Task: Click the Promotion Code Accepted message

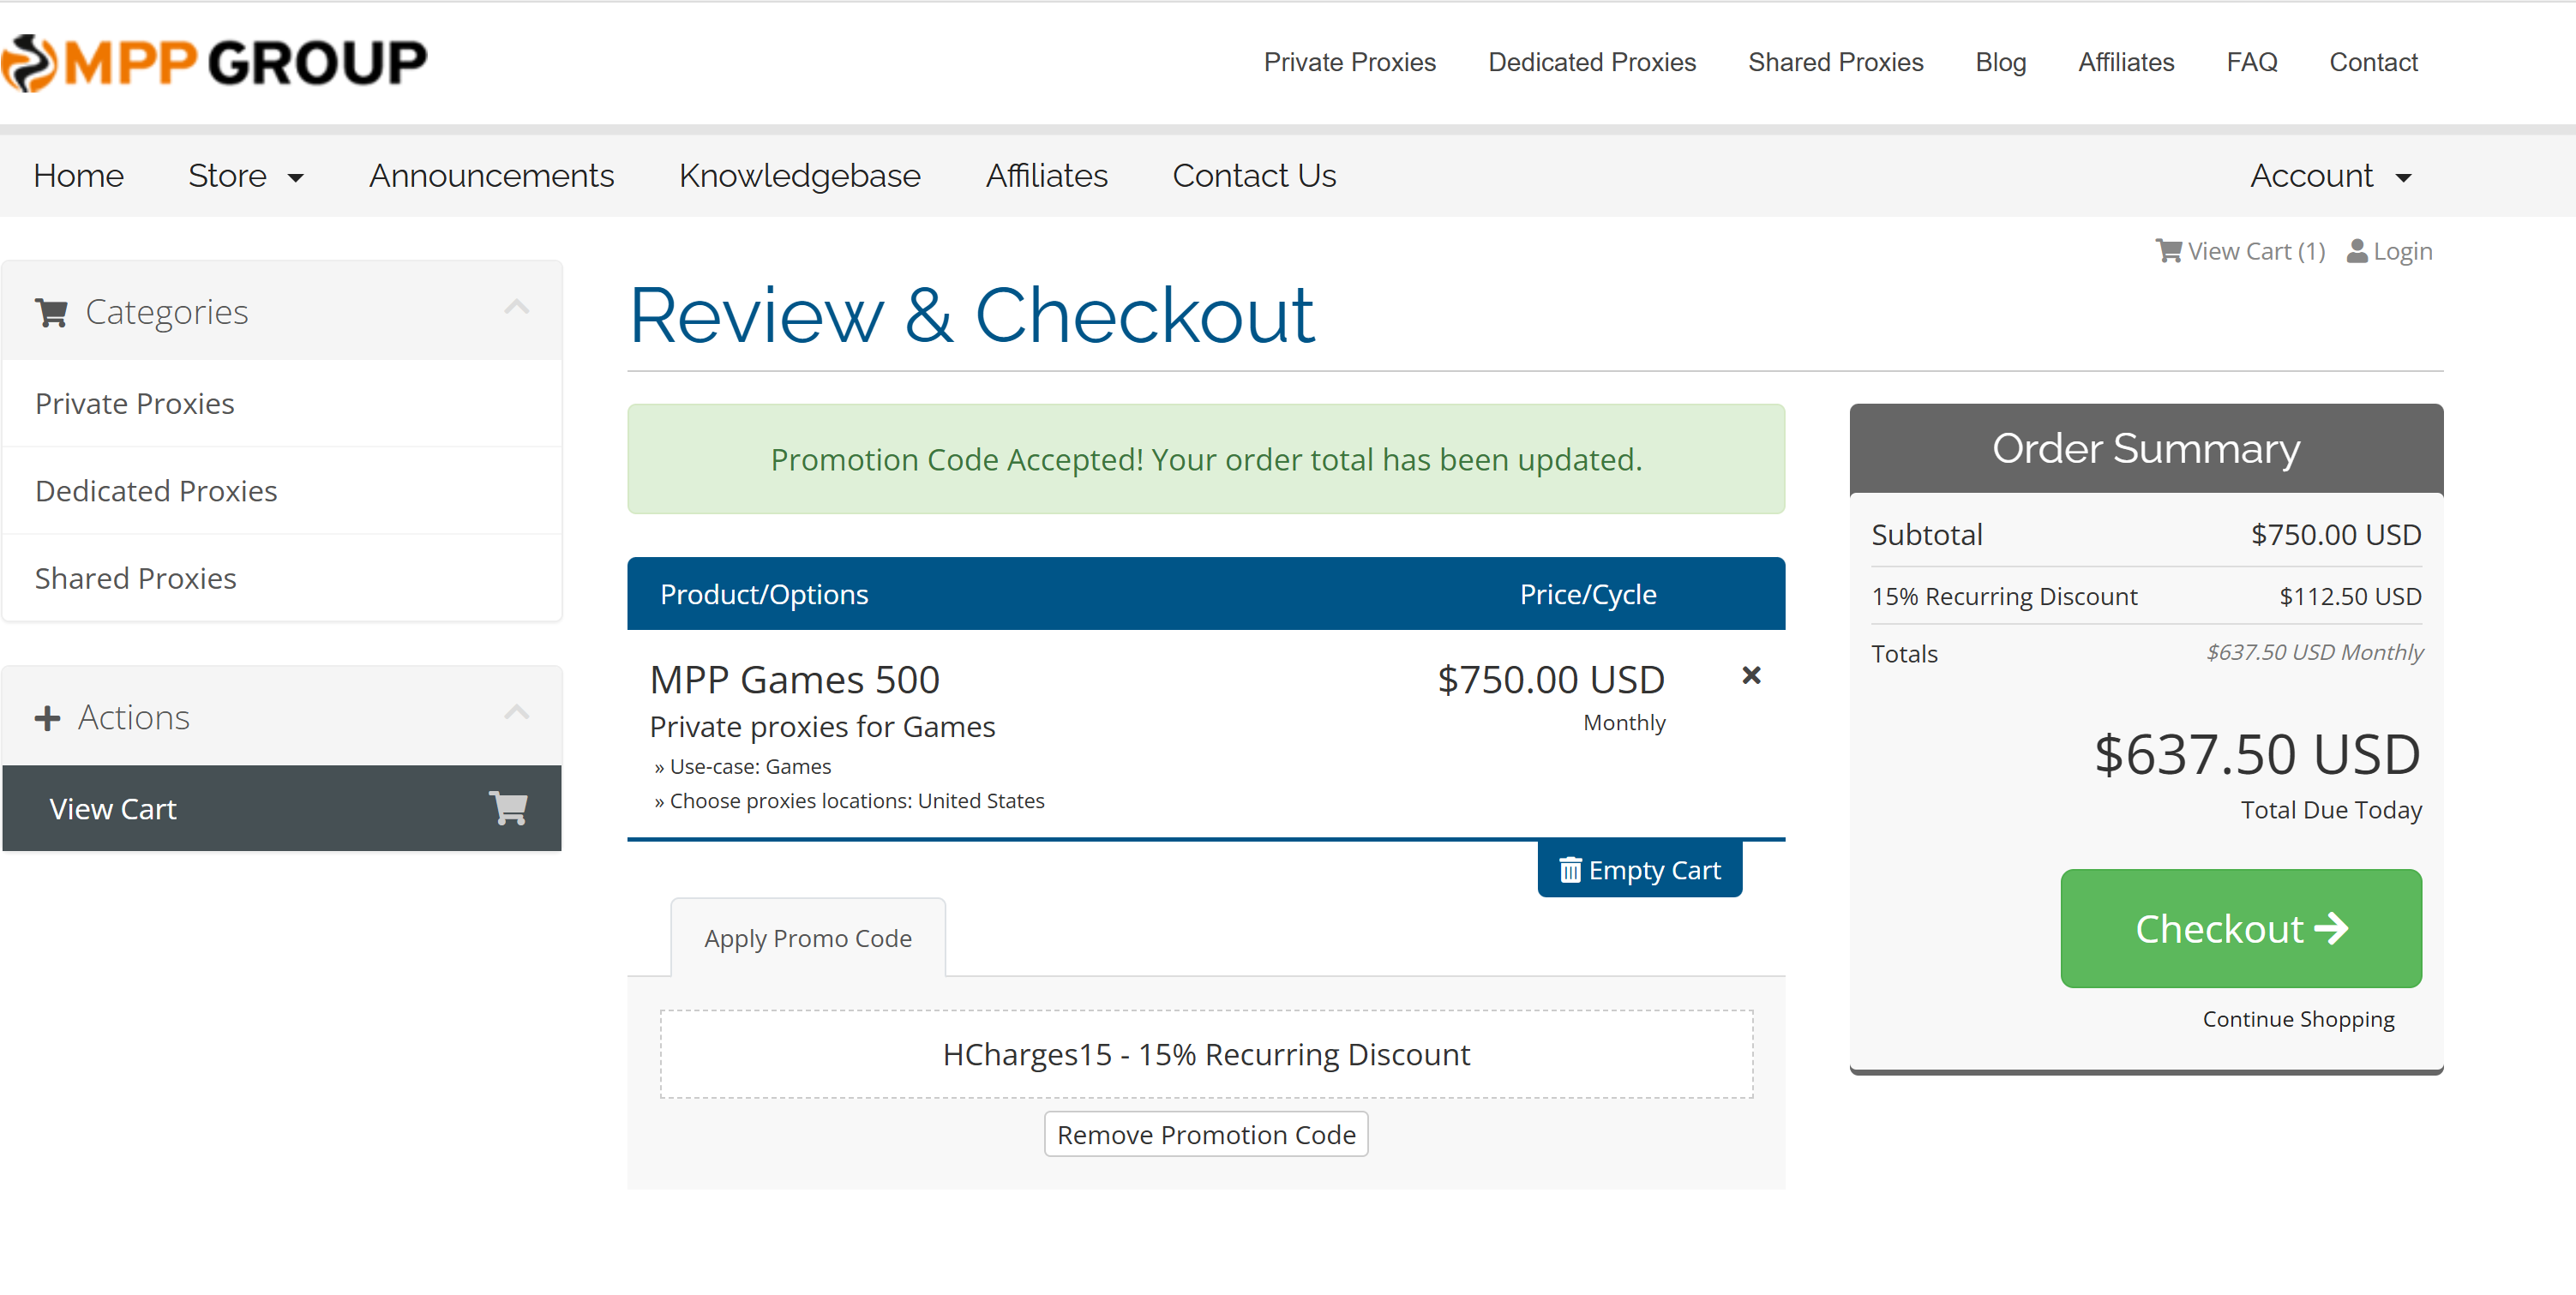Action: coord(1205,459)
